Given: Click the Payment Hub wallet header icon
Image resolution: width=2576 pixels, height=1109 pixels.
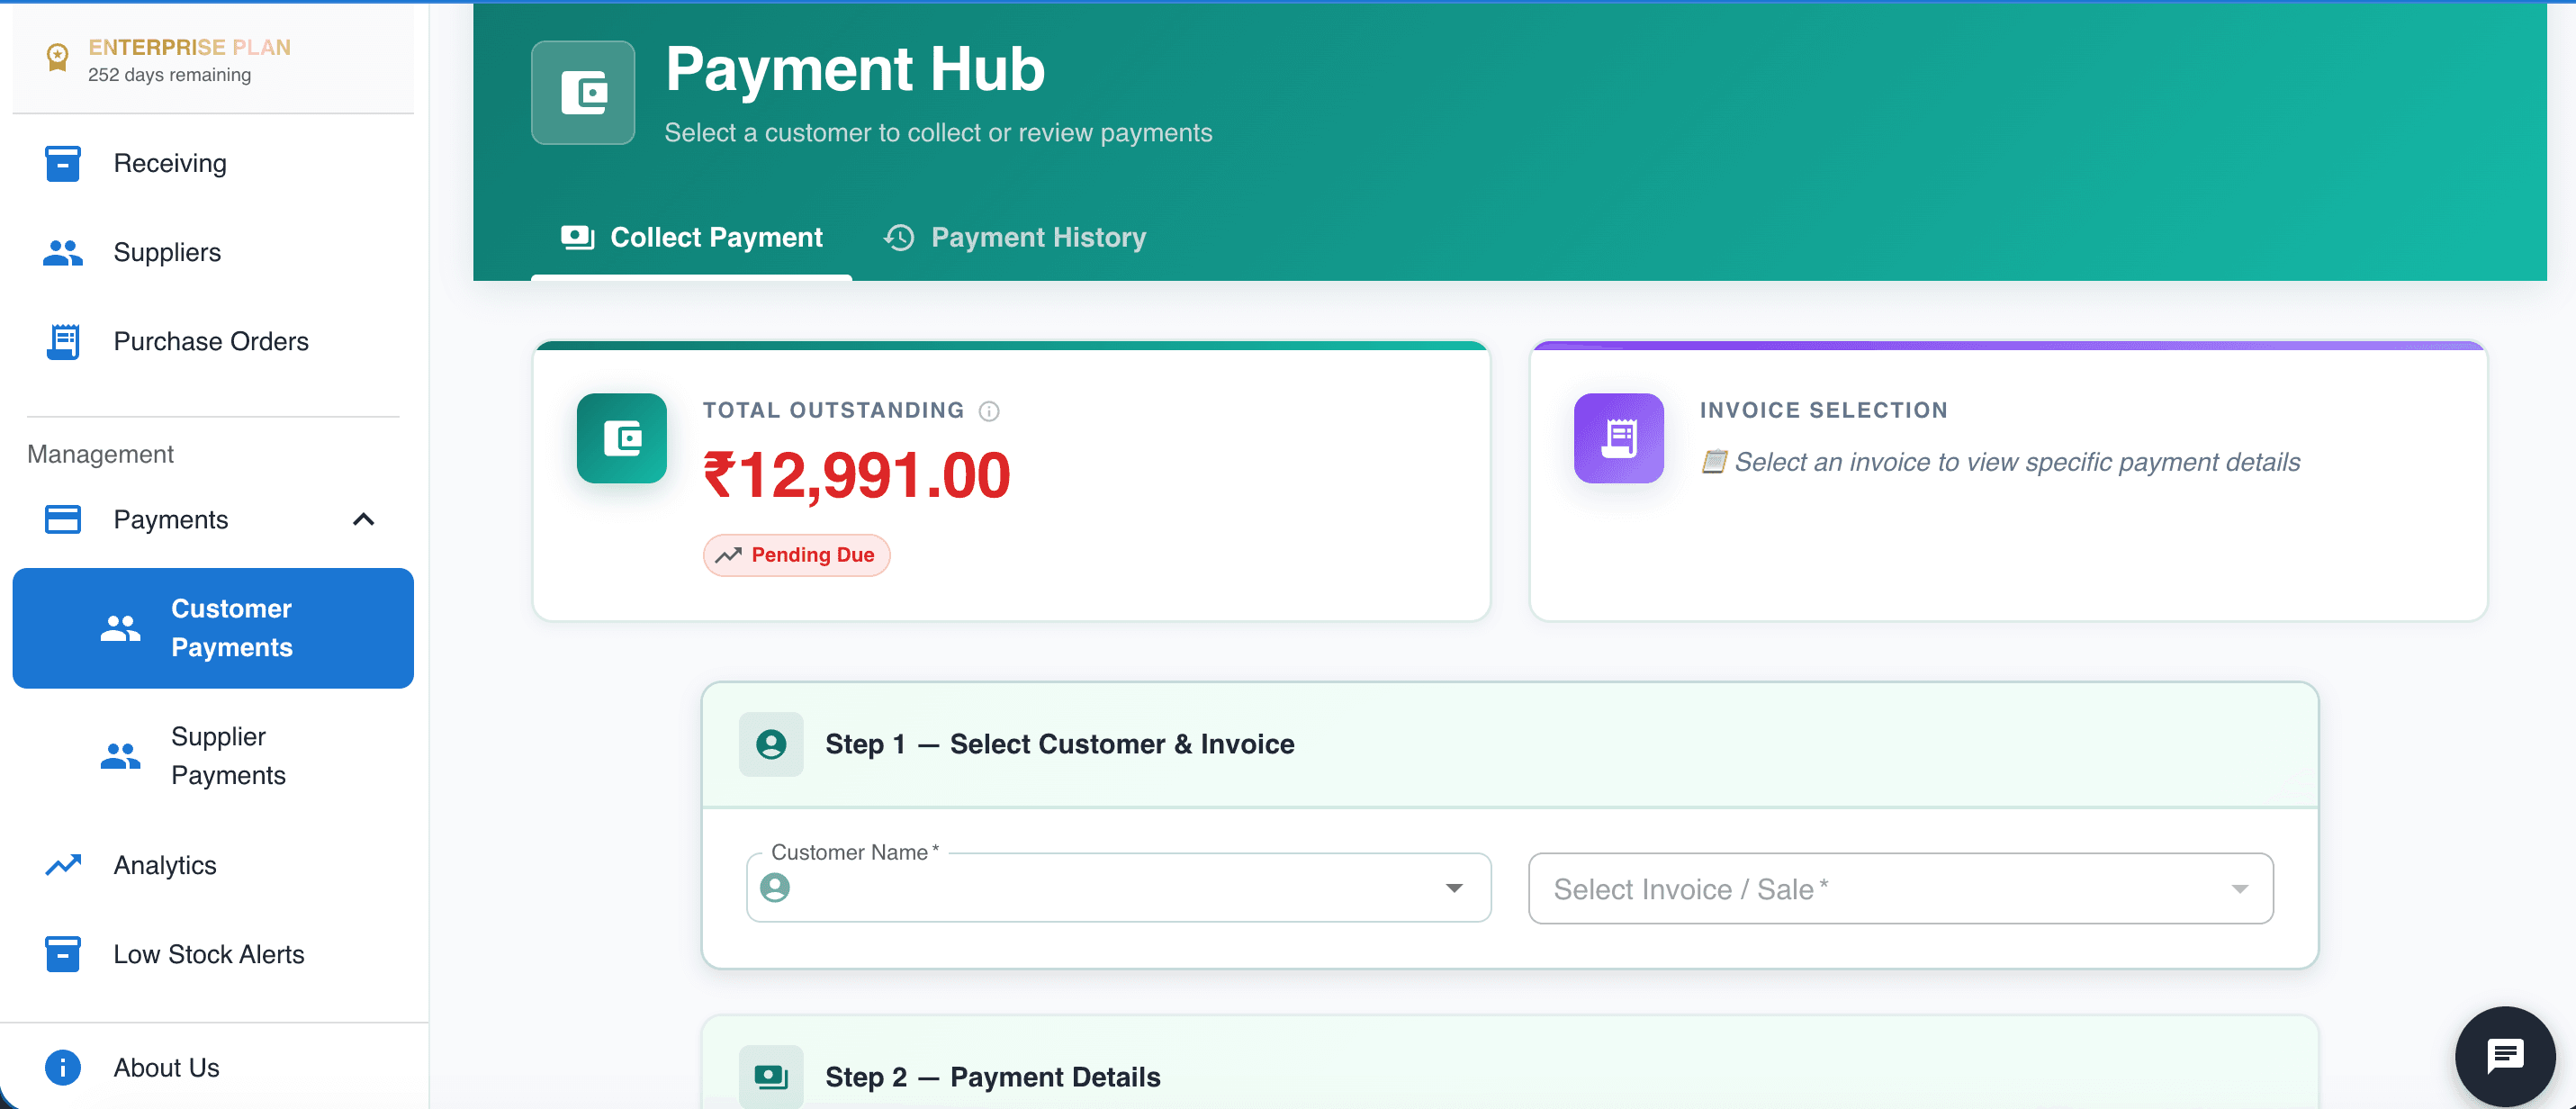Looking at the screenshot, I should pyautogui.click(x=583, y=93).
